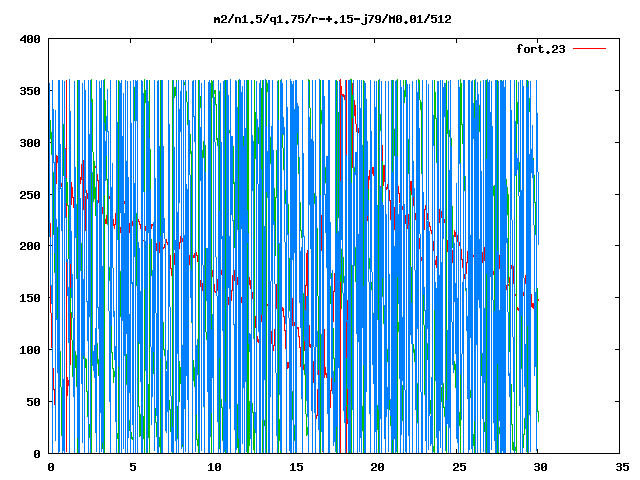Click x-axis label 15

(296, 467)
